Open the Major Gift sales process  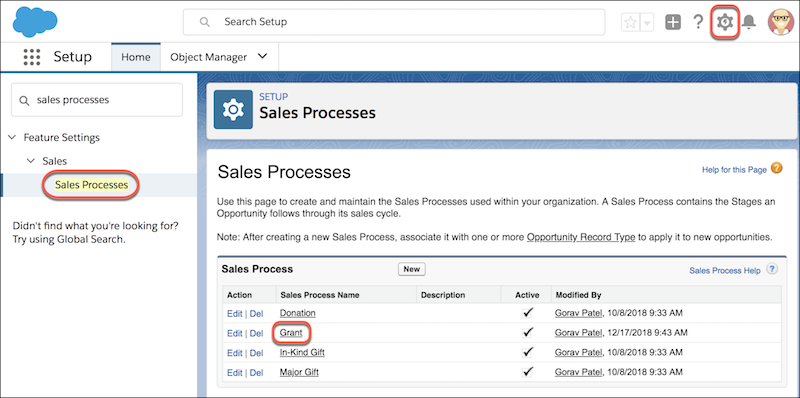click(x=299, y=372)
